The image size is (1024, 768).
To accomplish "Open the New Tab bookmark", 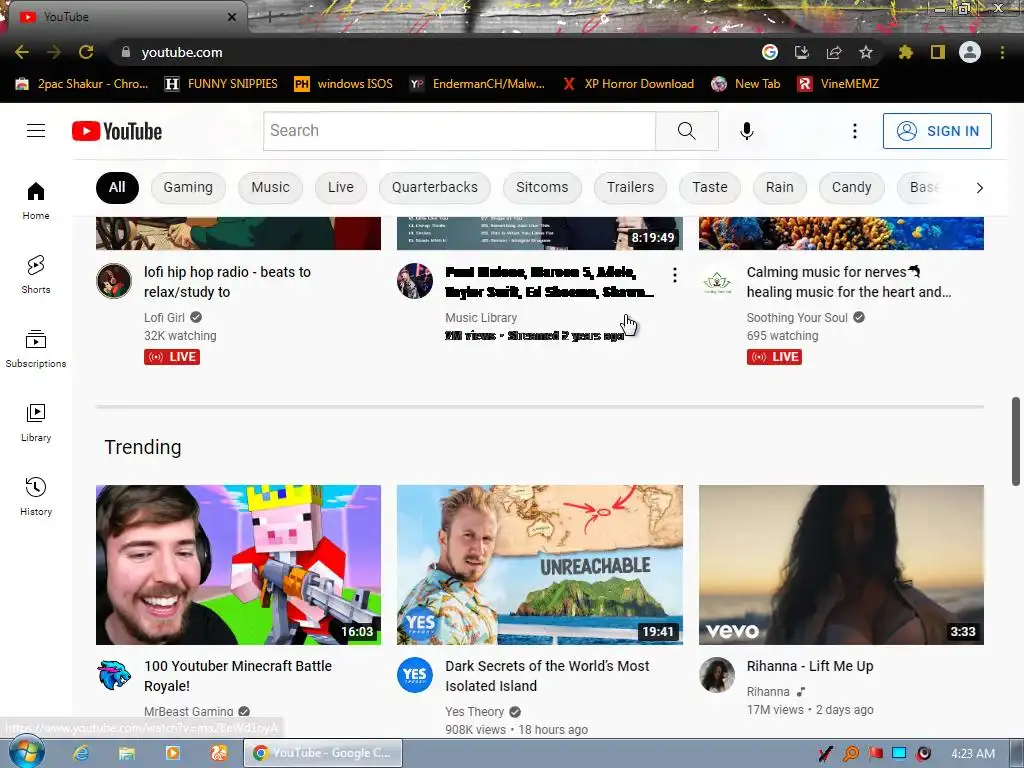I will [x=746, y=84].
